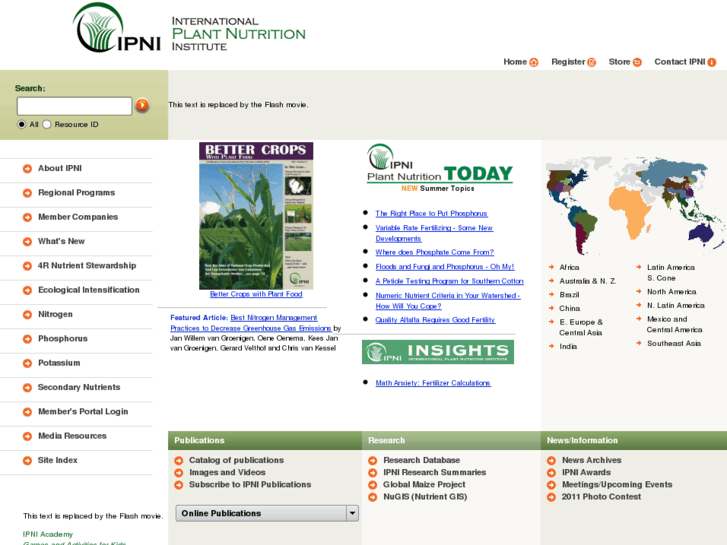Viewport: 727px width, 545px height.
Task: Click inside the Search text field
Action: click(75, 106)
